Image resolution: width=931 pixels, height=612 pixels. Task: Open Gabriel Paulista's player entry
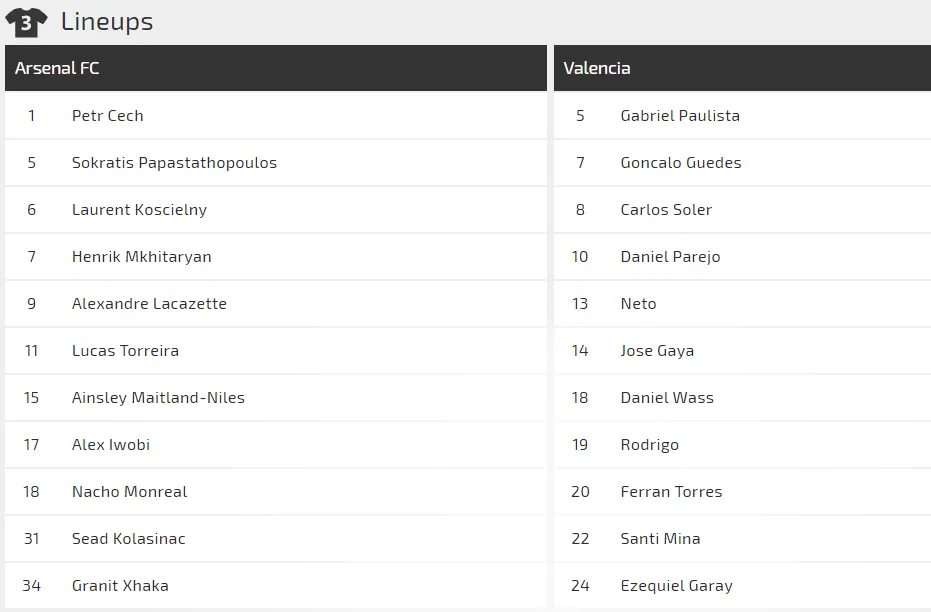coord(680,116)
